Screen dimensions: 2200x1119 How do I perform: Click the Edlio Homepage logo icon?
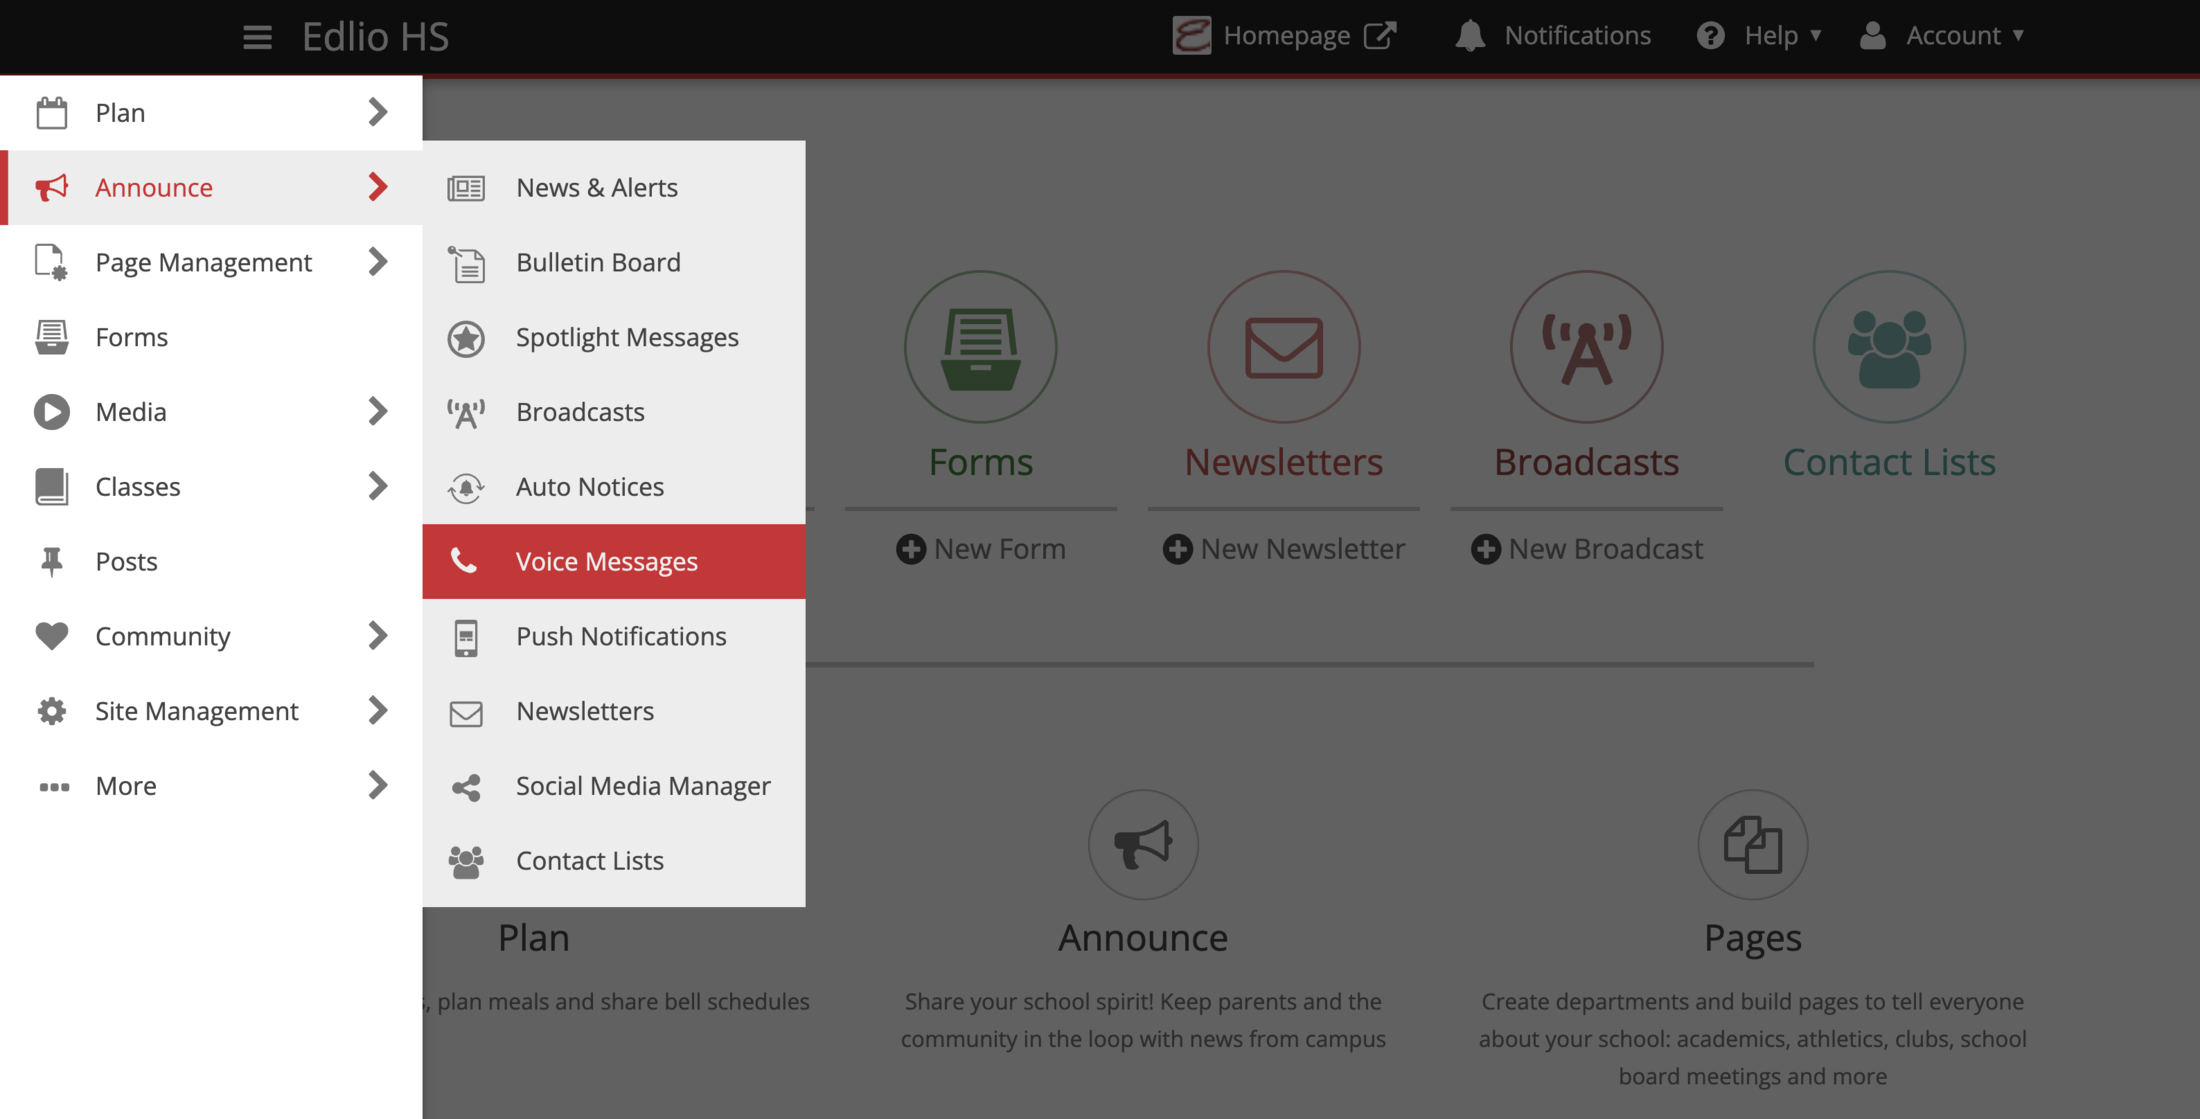[x=1191, y=36]
